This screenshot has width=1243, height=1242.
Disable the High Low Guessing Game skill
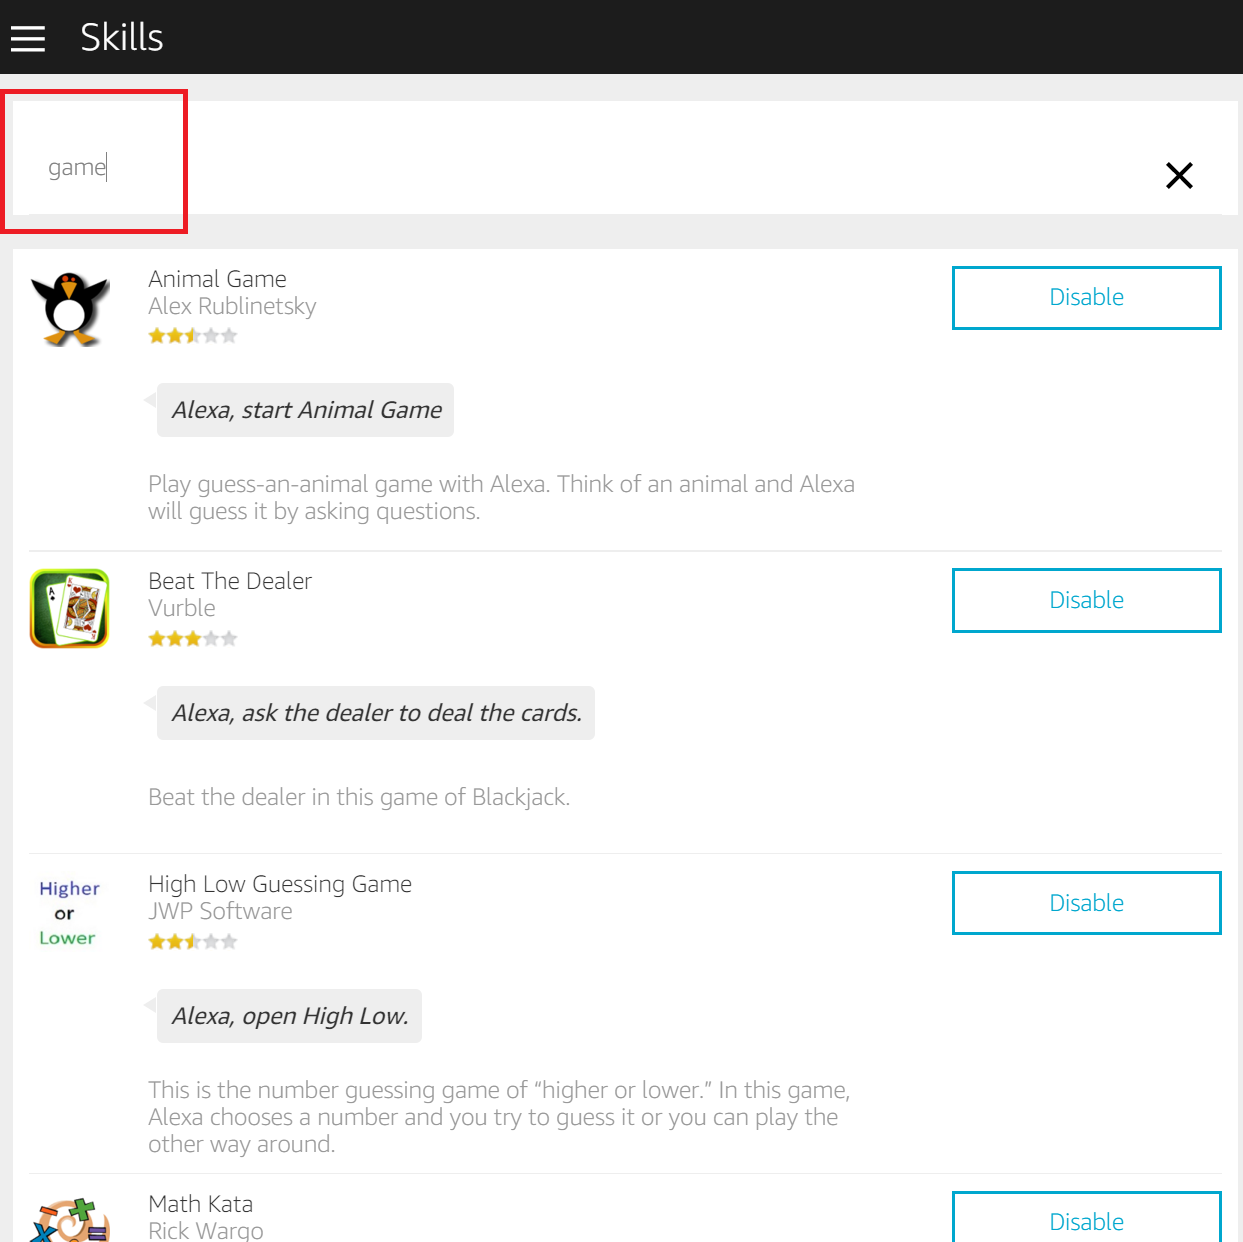click(x=1086, y=903)
